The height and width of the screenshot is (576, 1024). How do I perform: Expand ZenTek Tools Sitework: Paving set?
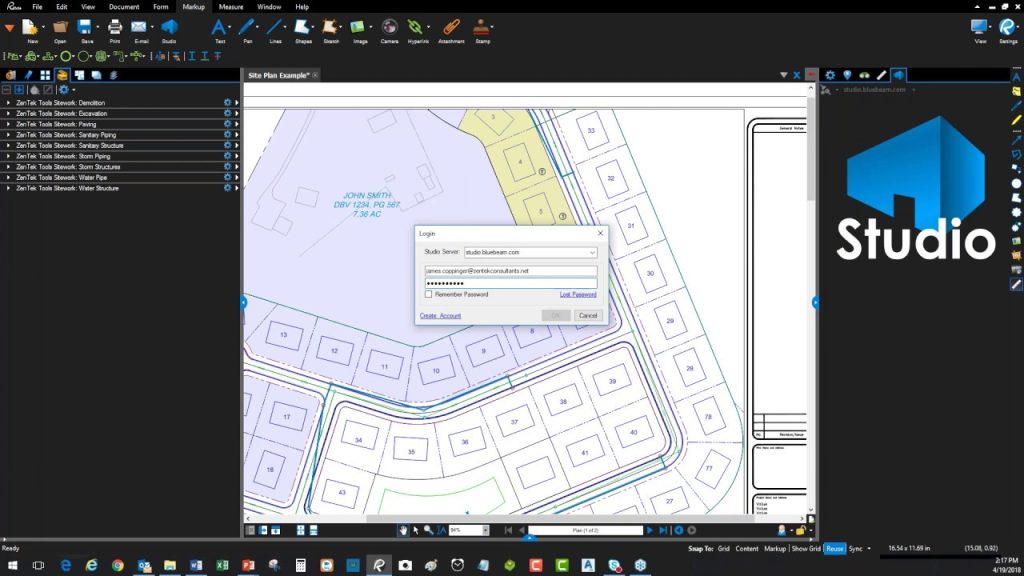click(8, 124)
